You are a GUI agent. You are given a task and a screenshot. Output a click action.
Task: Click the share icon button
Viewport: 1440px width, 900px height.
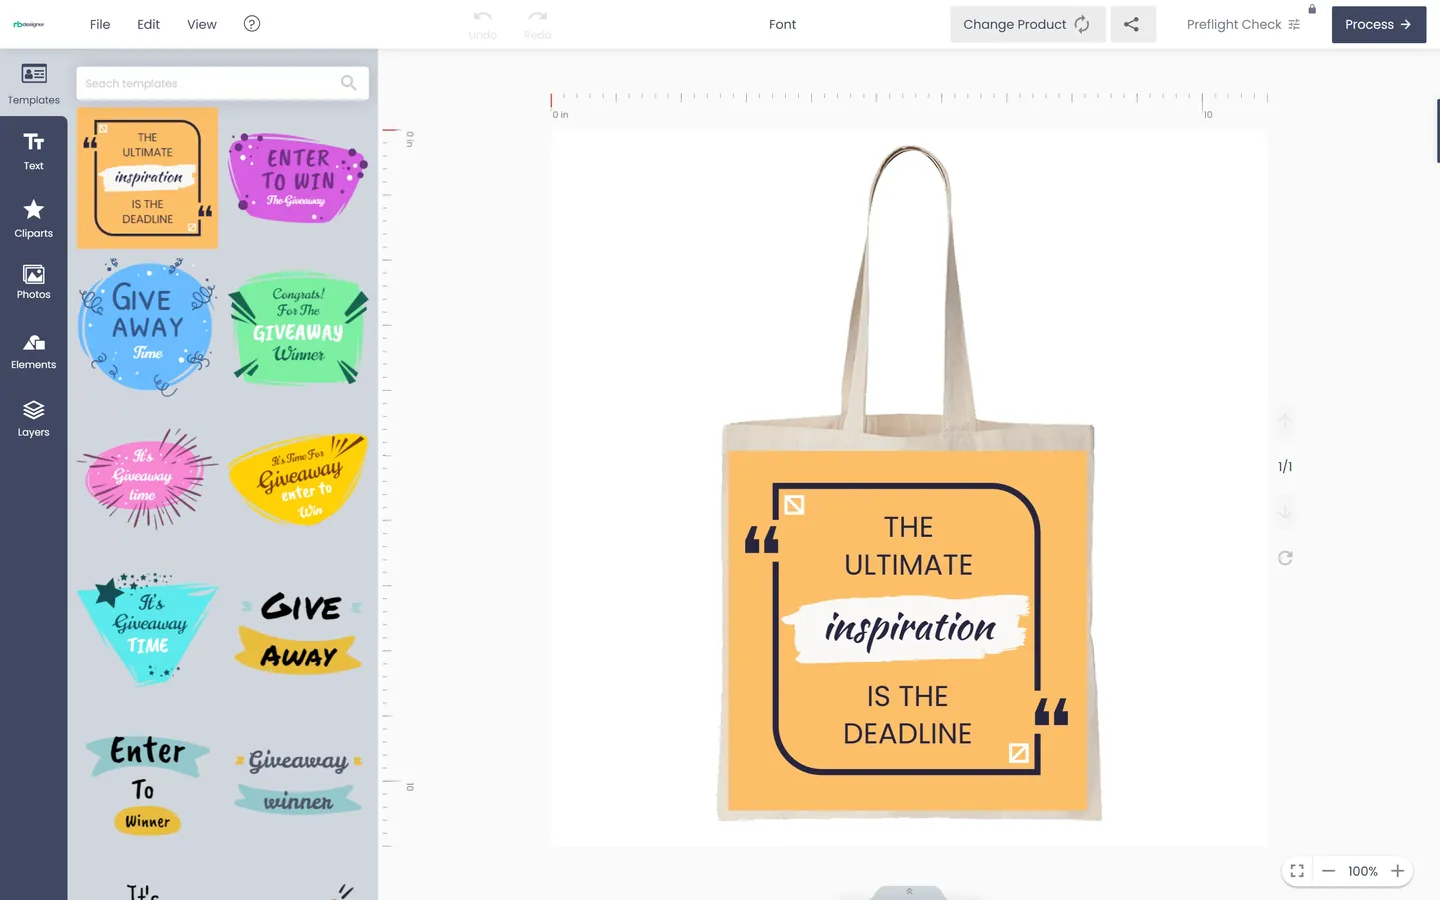point(1131,24)
